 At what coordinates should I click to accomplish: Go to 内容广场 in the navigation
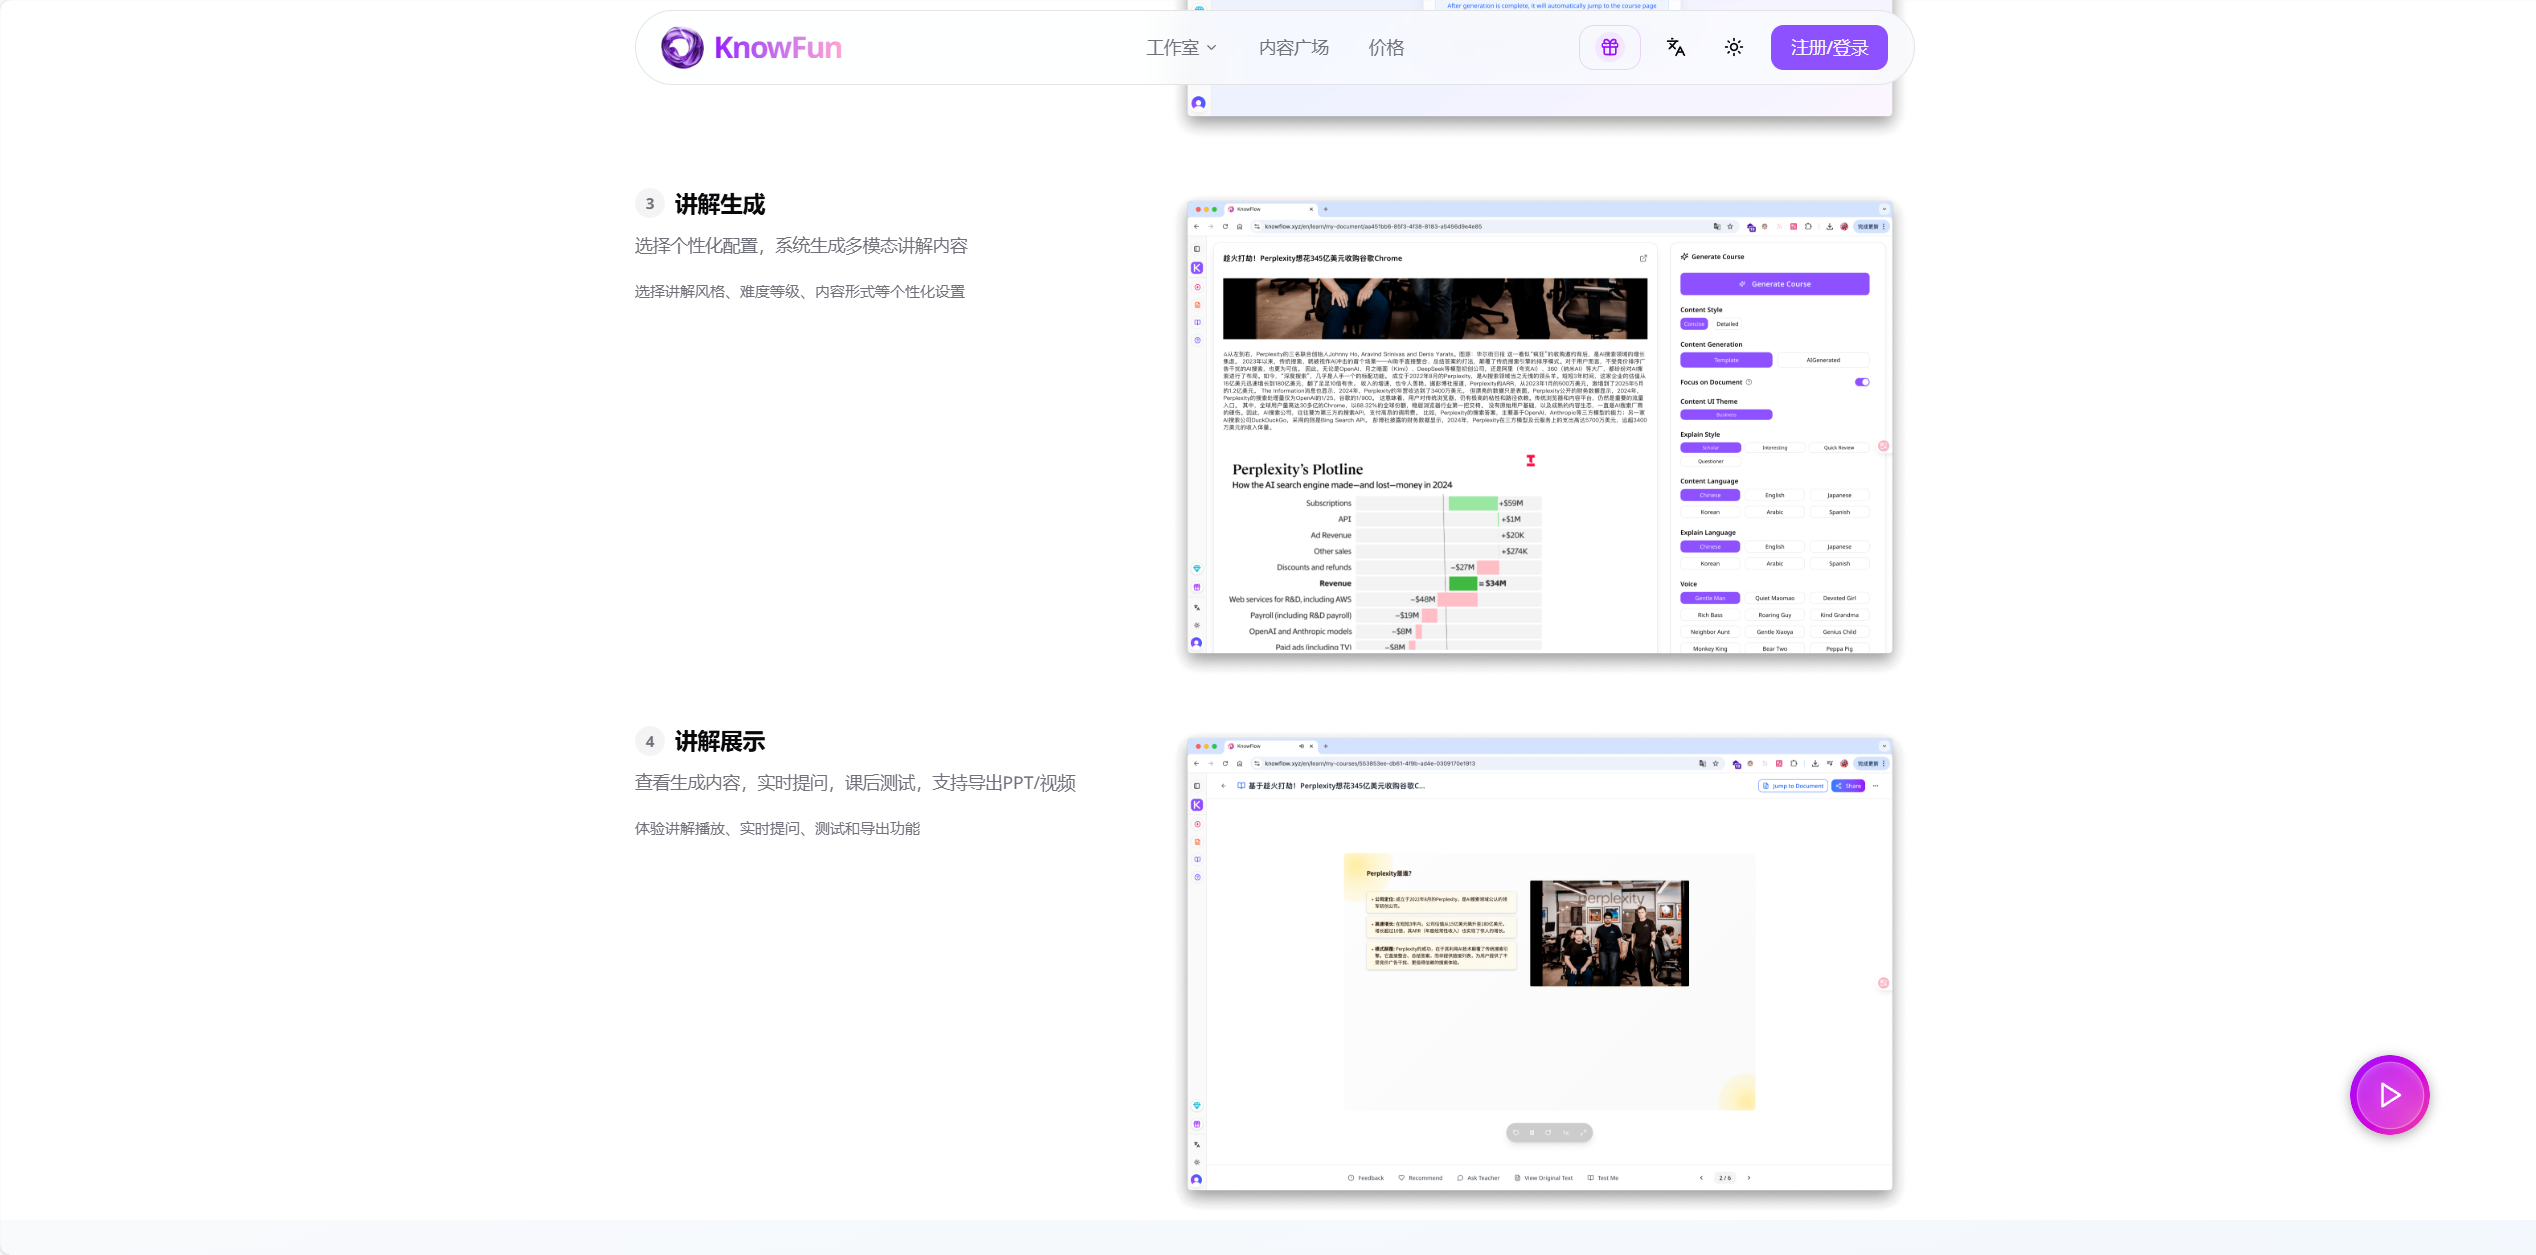[x=1294, y=47]
